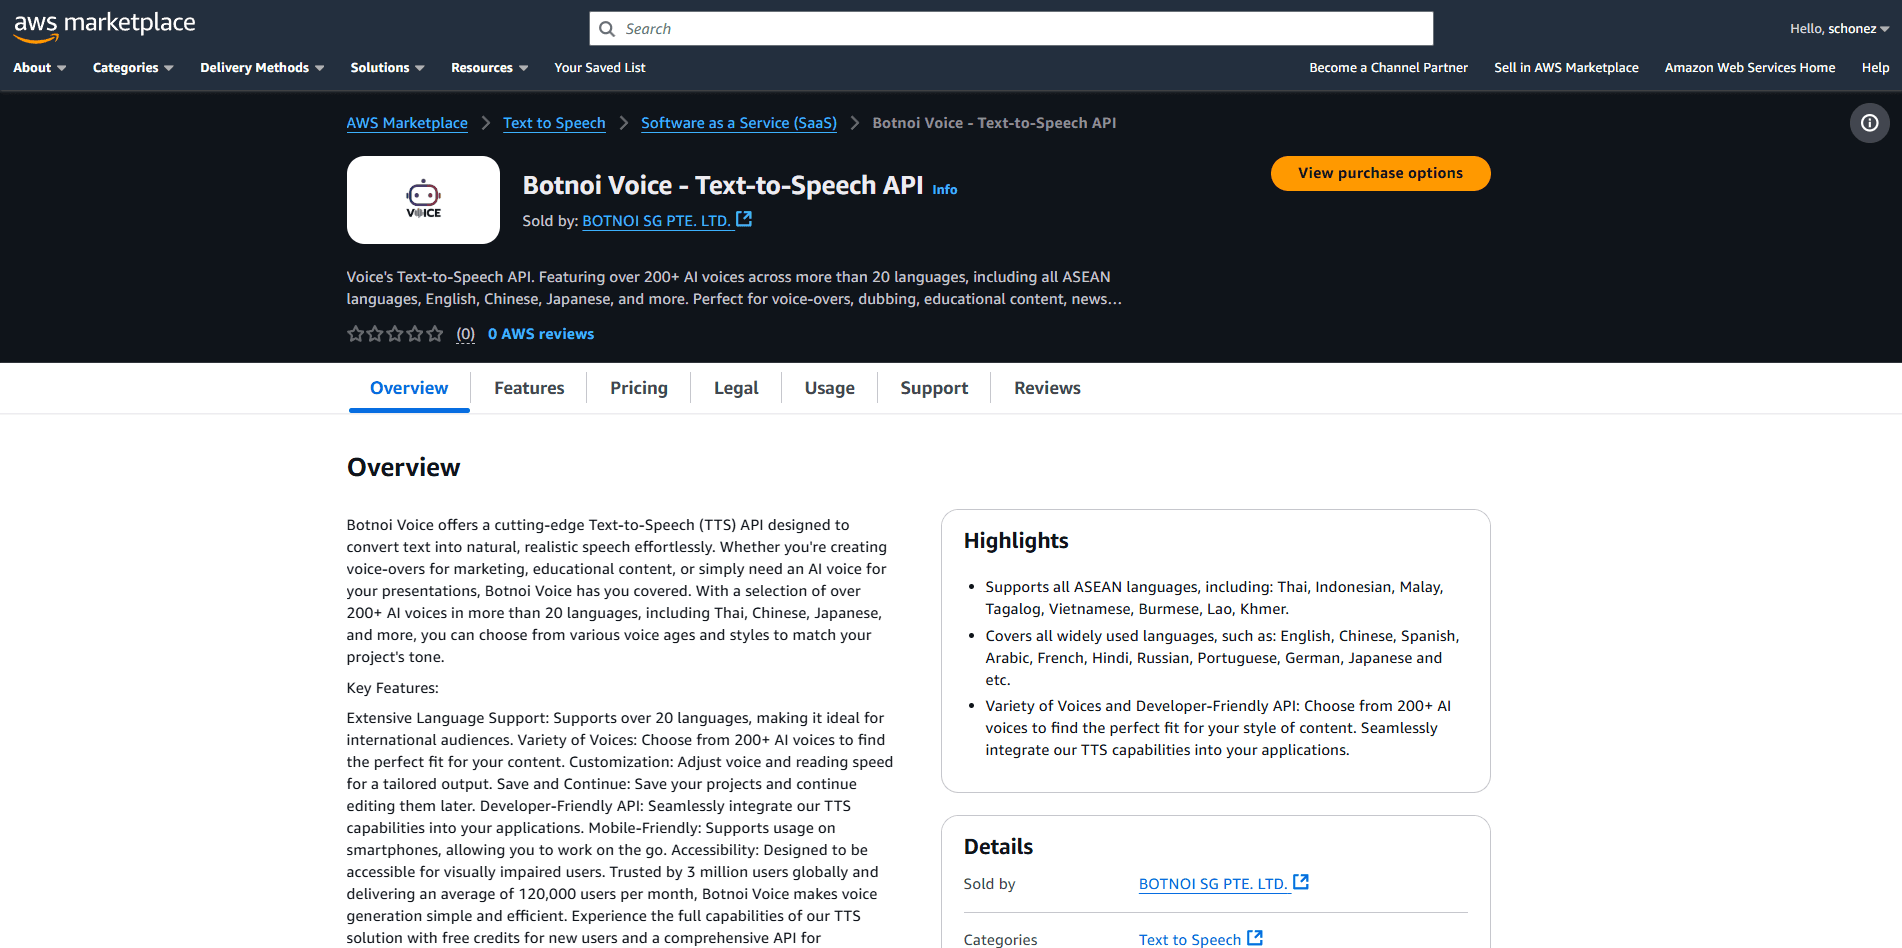The image size is (1902, 948).
Task: Click the 'Sold by' label in Details
Action: [x=989, y=884]
